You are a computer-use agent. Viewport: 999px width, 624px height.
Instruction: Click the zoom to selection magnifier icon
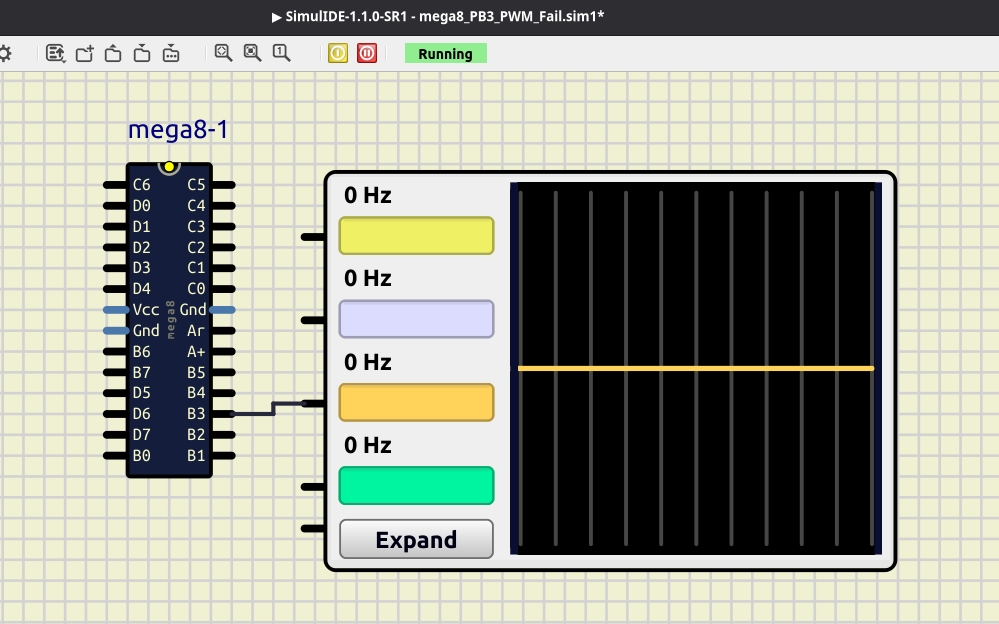coord(253,53)
